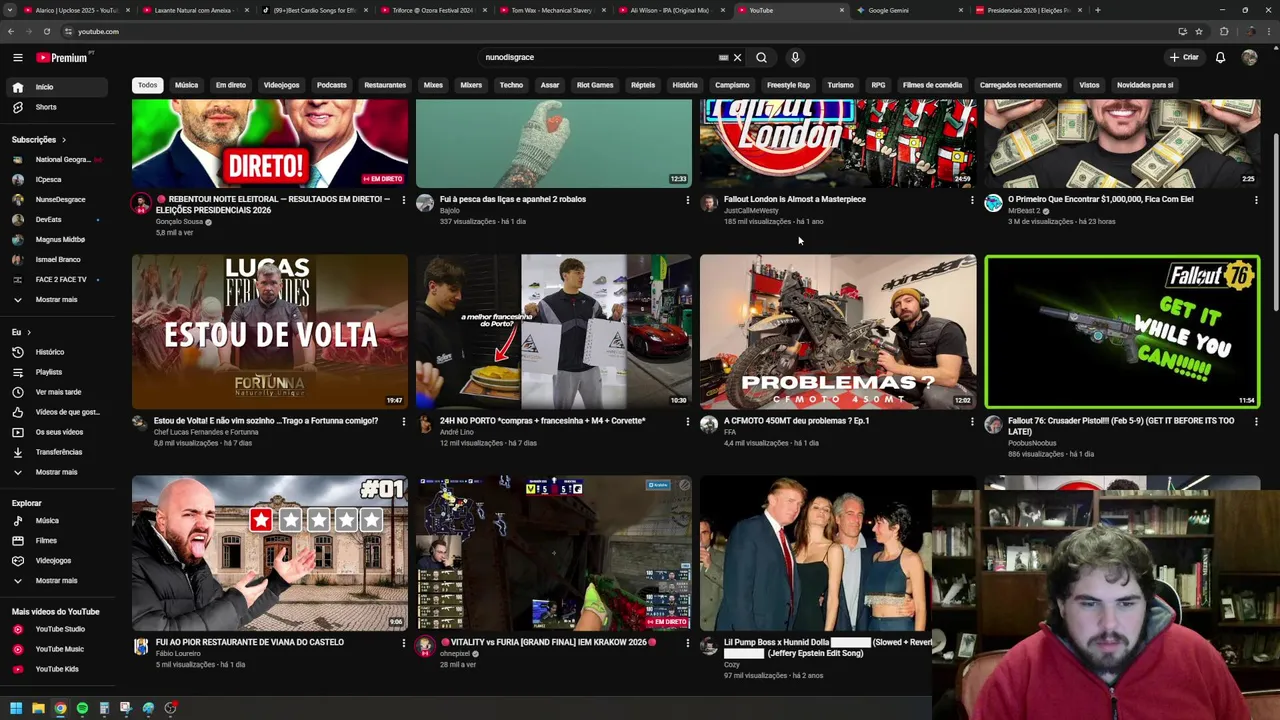The height and width of the screenshot is (720, 1280).
Task: Open Playlists in the sidebar
Action: [x=57, y=372]
